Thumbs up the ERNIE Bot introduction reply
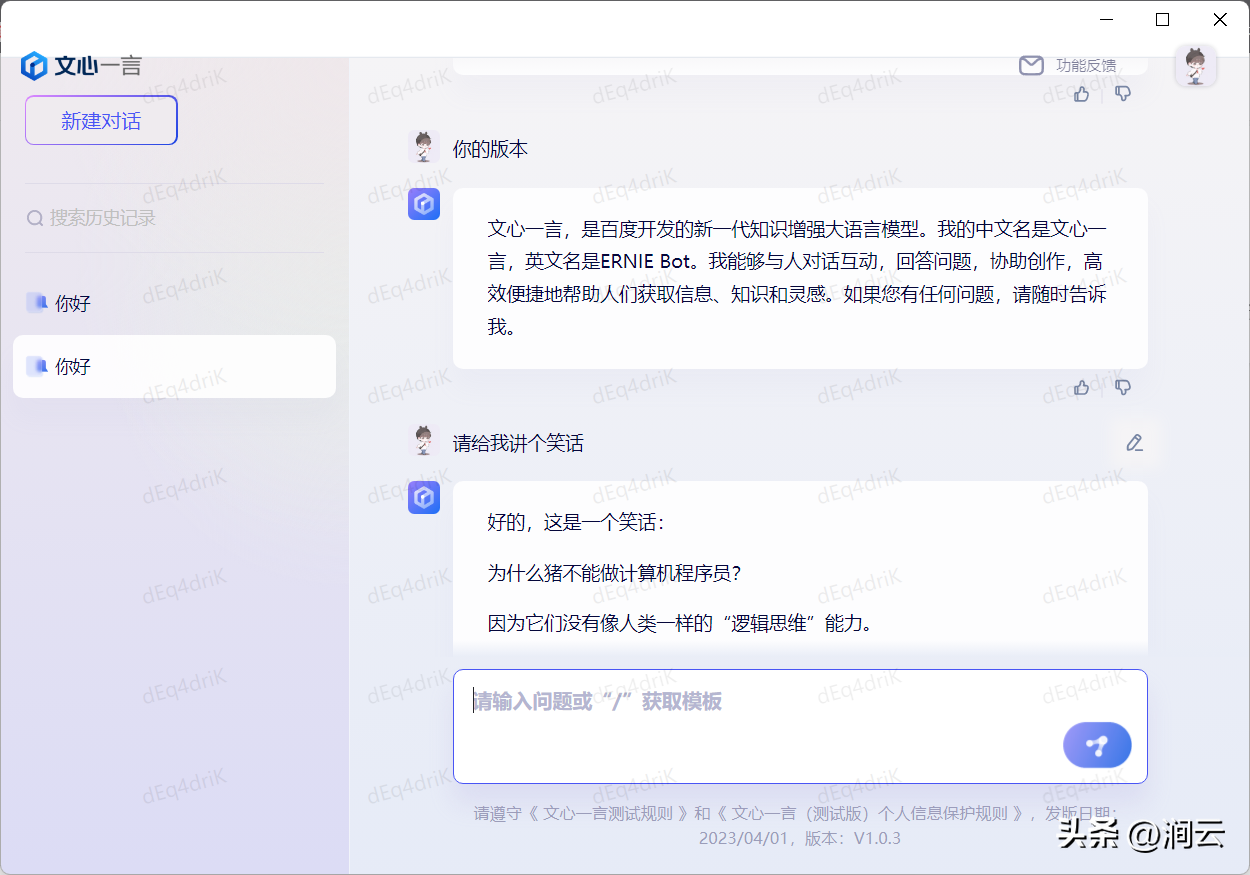The image size is (1250, 875). click(1082, 387)
